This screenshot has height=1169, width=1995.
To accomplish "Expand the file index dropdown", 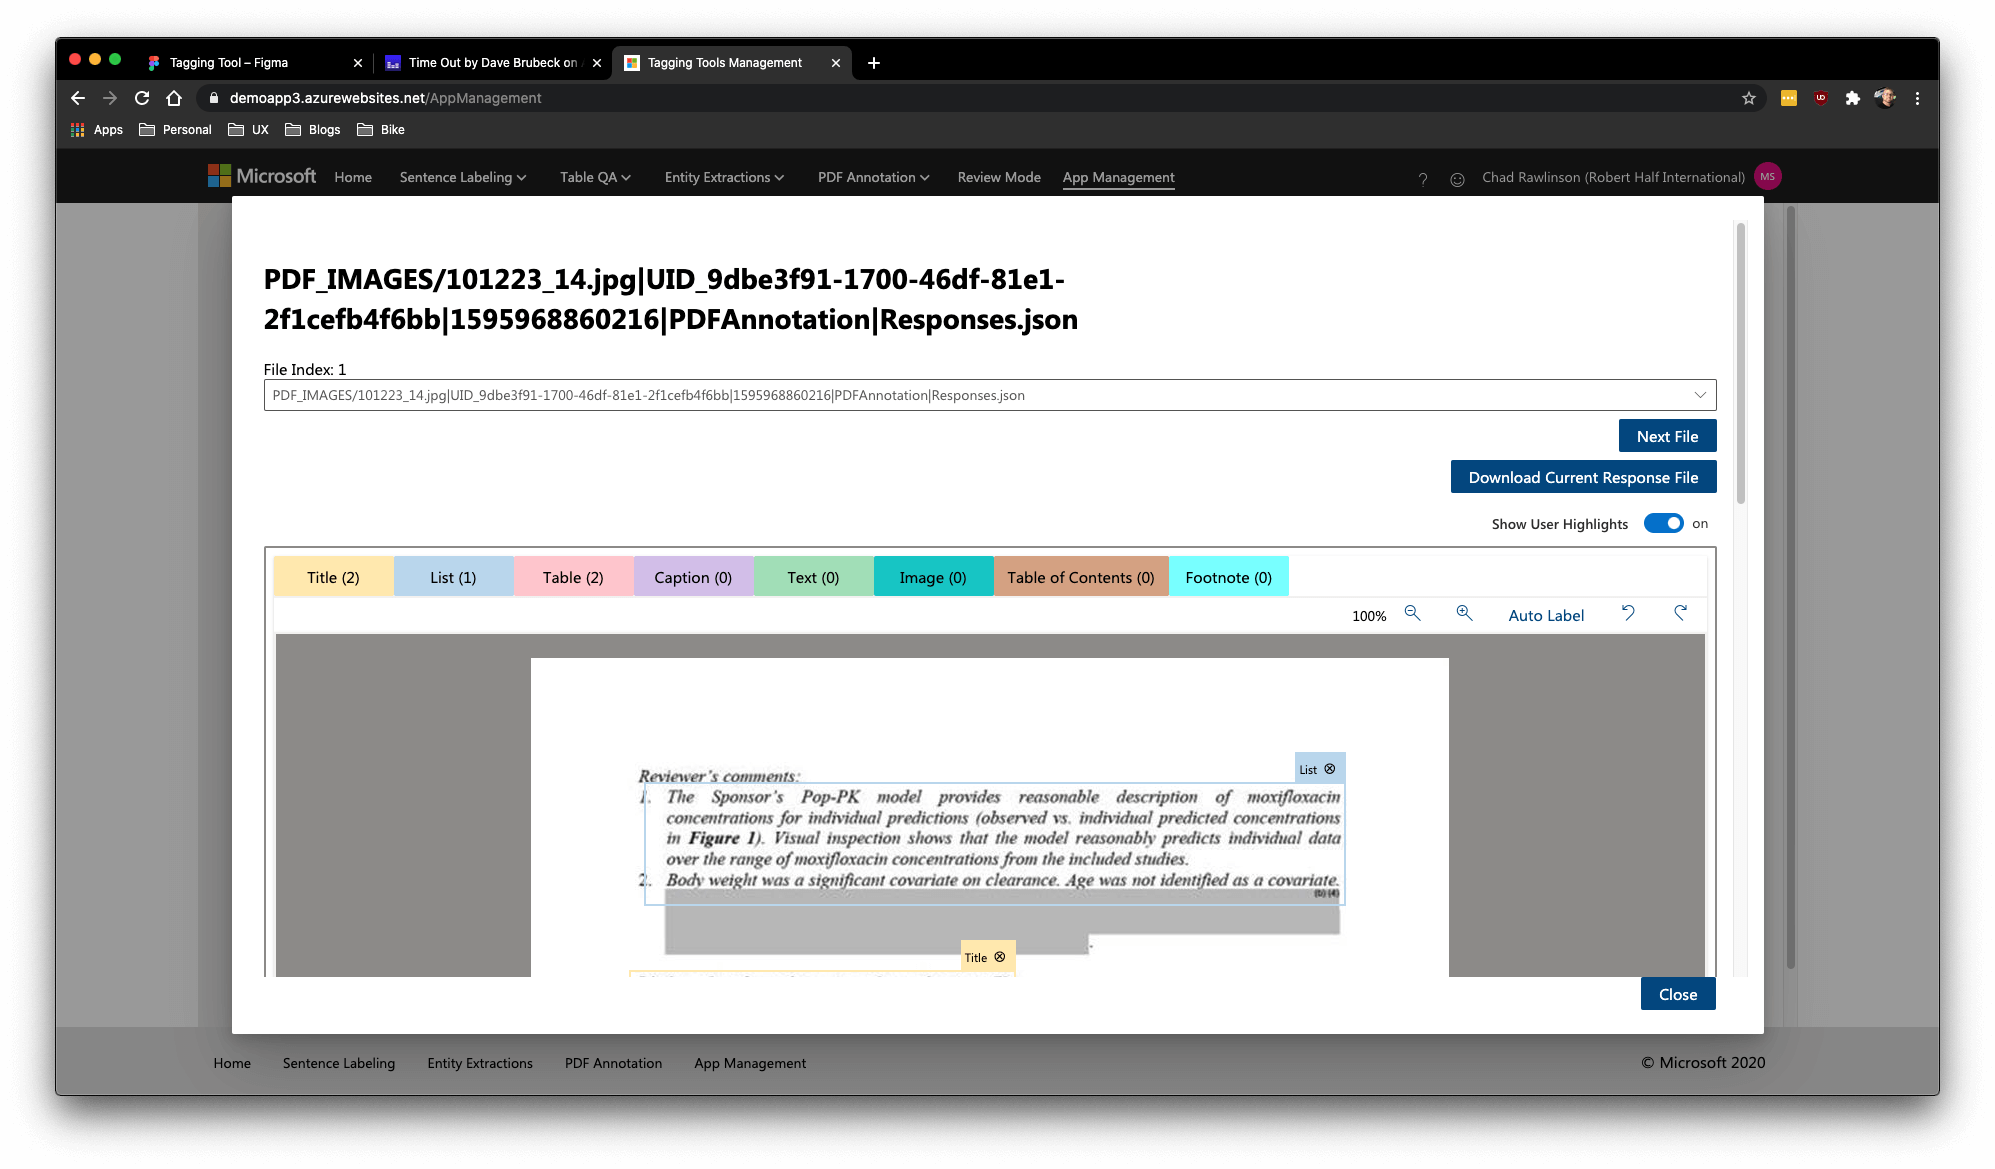I will (x=1700, y=395).
